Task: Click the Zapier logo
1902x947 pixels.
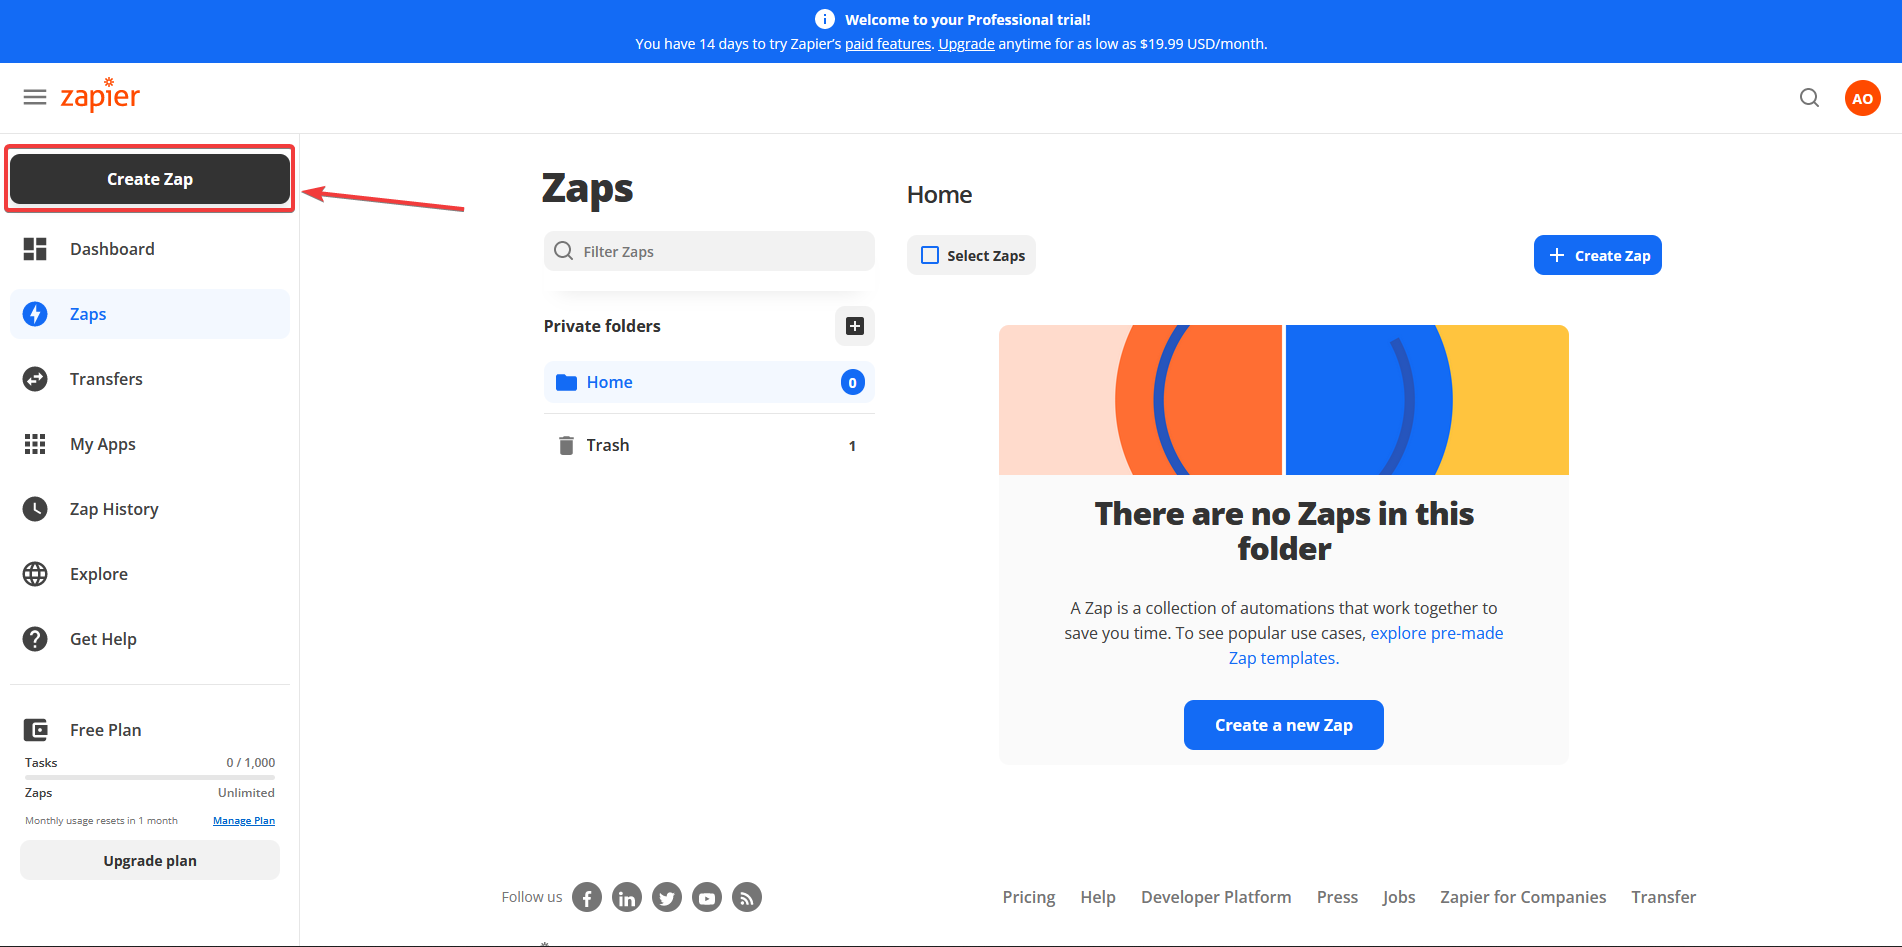Action: 100,95
